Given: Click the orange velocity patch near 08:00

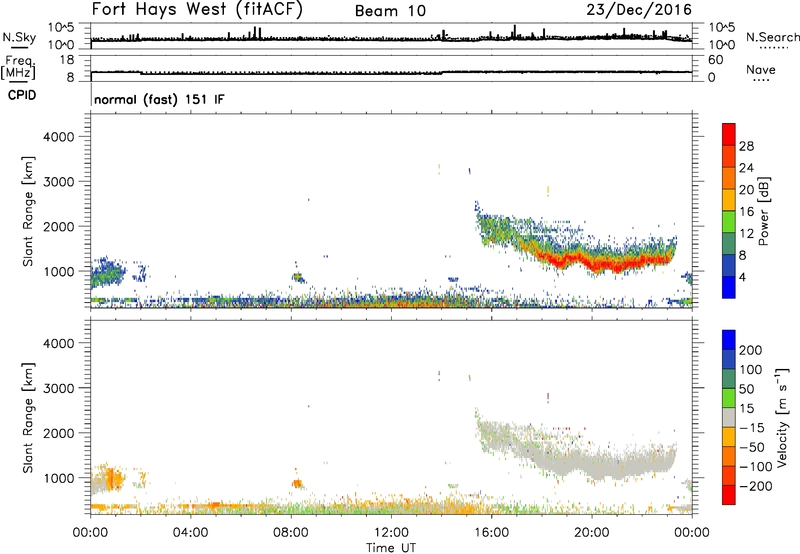Looking at the screenshot, I should [297, 483].
